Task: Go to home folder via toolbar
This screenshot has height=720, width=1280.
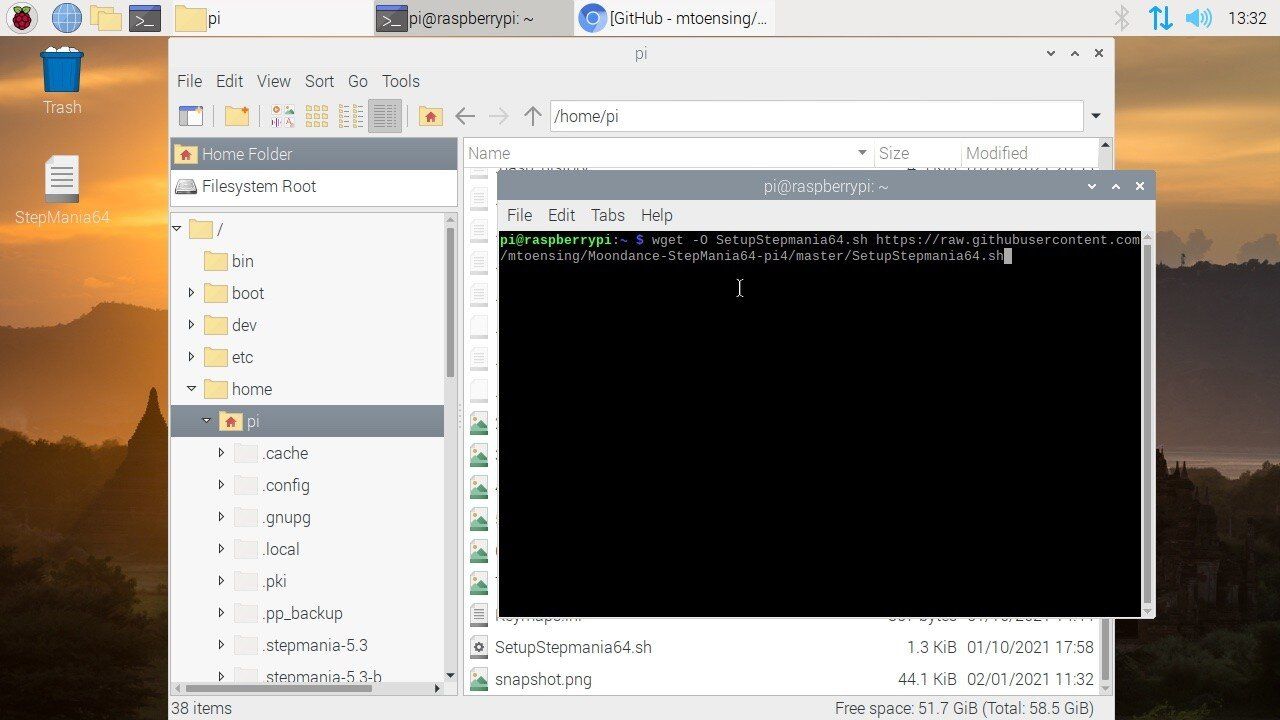Action: tap(431, 116)
